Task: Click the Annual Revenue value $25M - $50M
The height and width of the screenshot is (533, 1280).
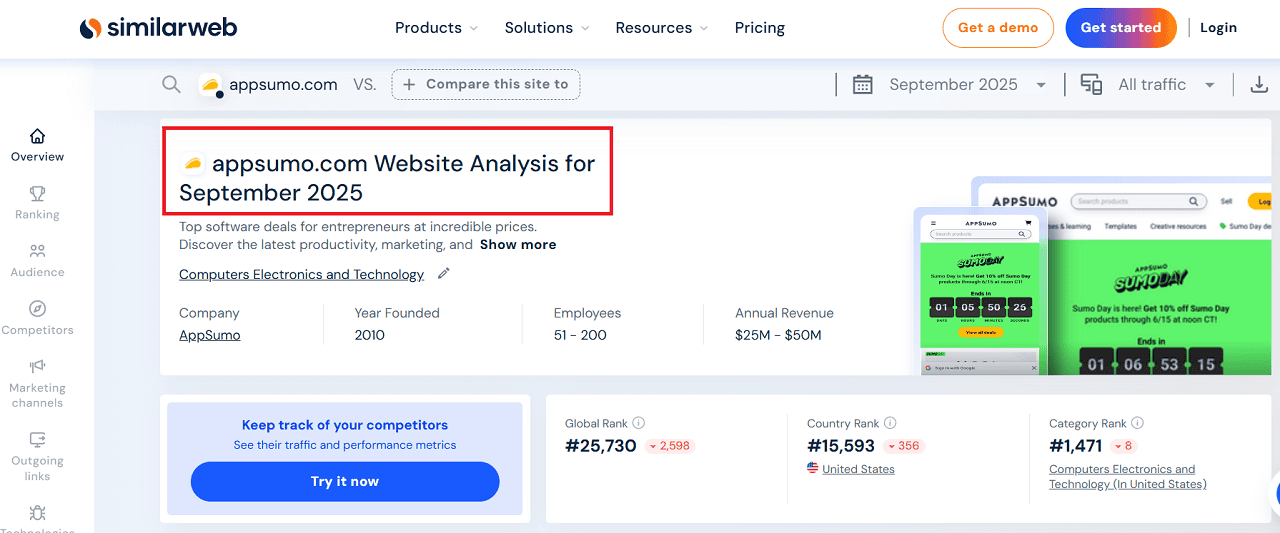Action: tap(778, 335)
